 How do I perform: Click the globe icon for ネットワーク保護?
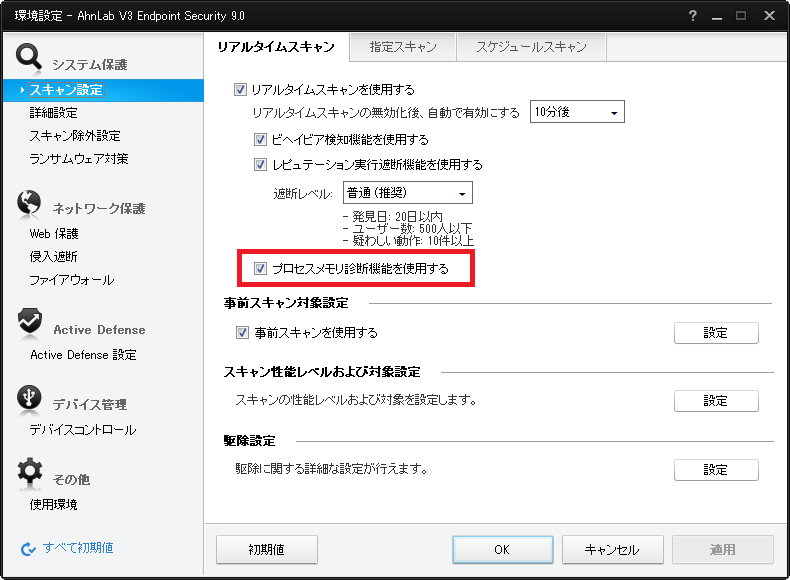tap(29, 203)
